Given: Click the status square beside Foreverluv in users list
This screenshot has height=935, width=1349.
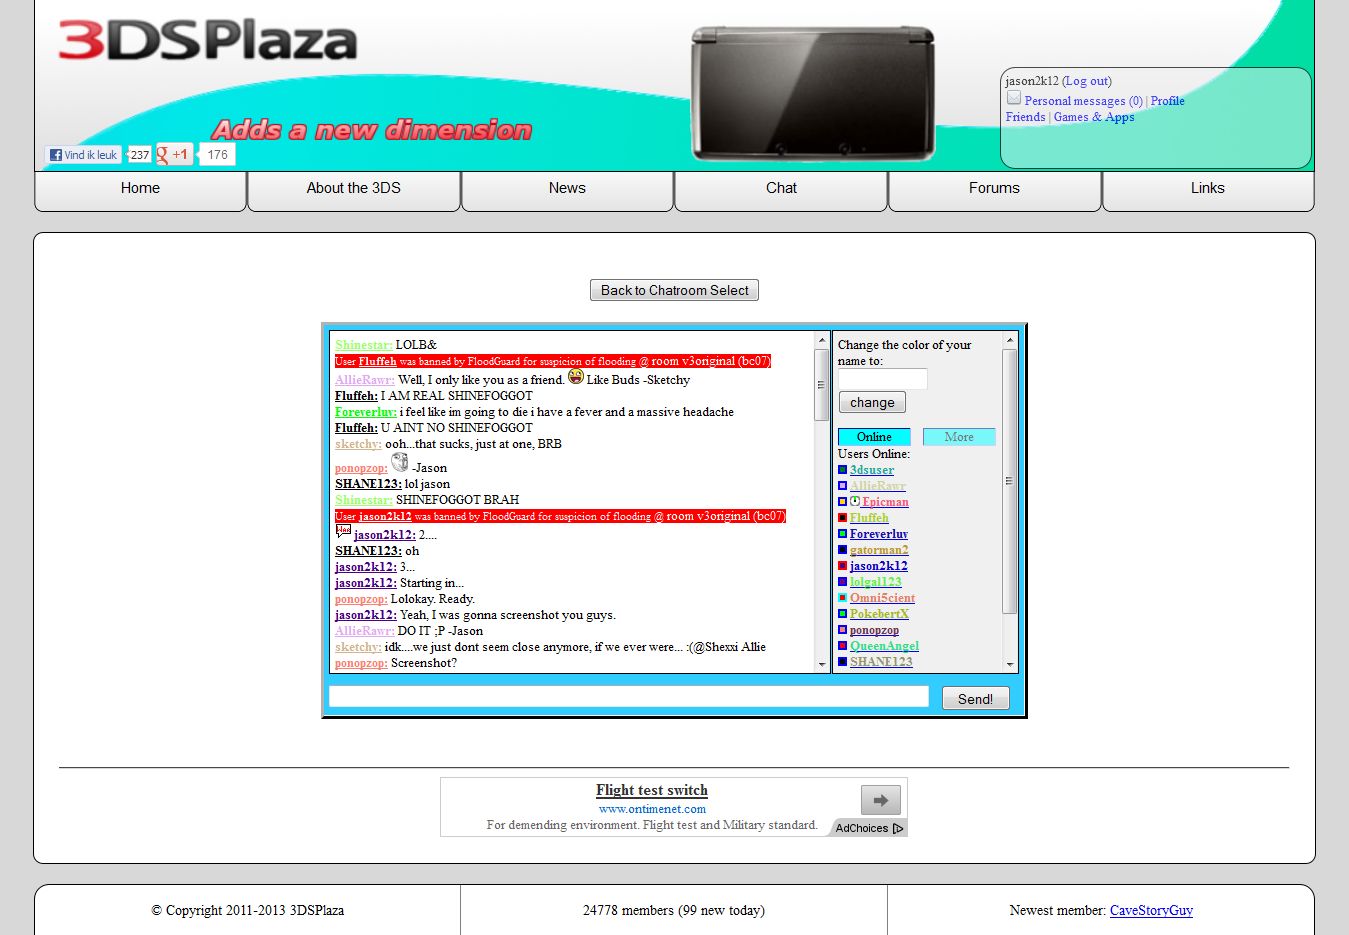Looking at the screenshot, I should pyautogui.click(x=842, y=534).
